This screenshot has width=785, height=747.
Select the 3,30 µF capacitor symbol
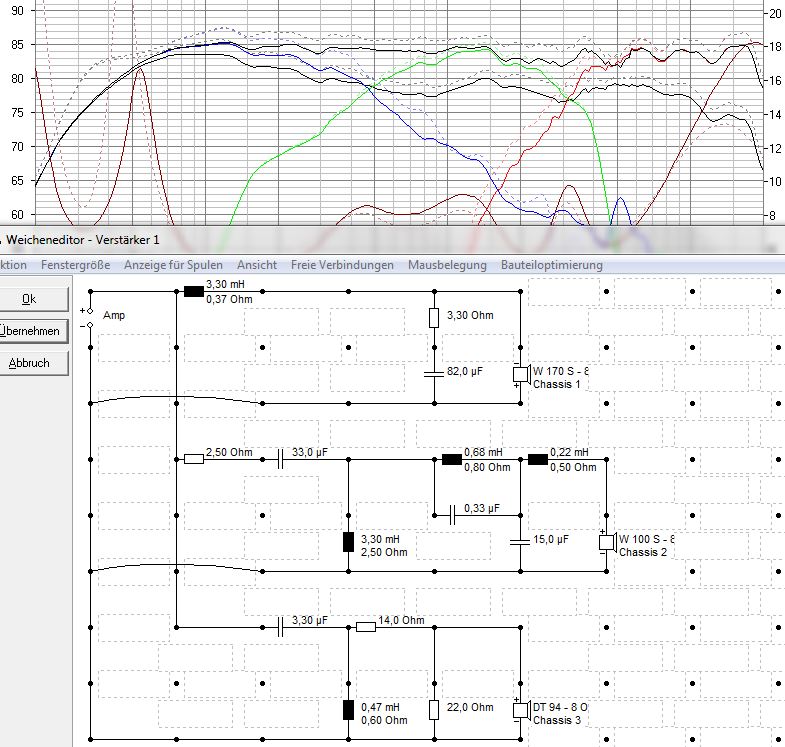(x=280, y=627)
